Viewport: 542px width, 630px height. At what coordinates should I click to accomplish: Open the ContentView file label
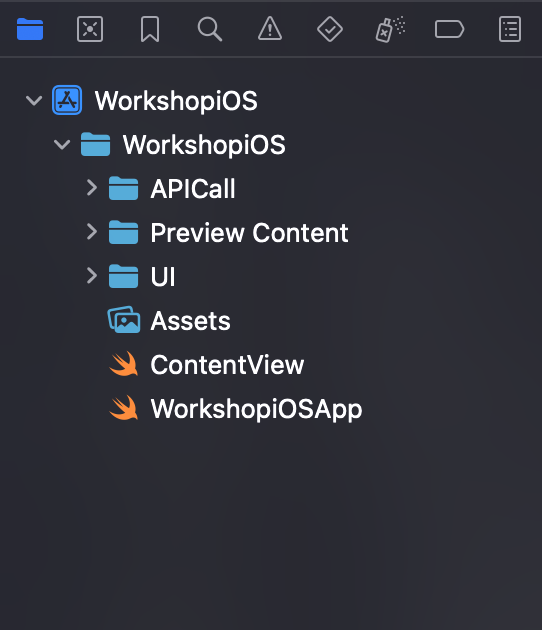tap(227, 365)
